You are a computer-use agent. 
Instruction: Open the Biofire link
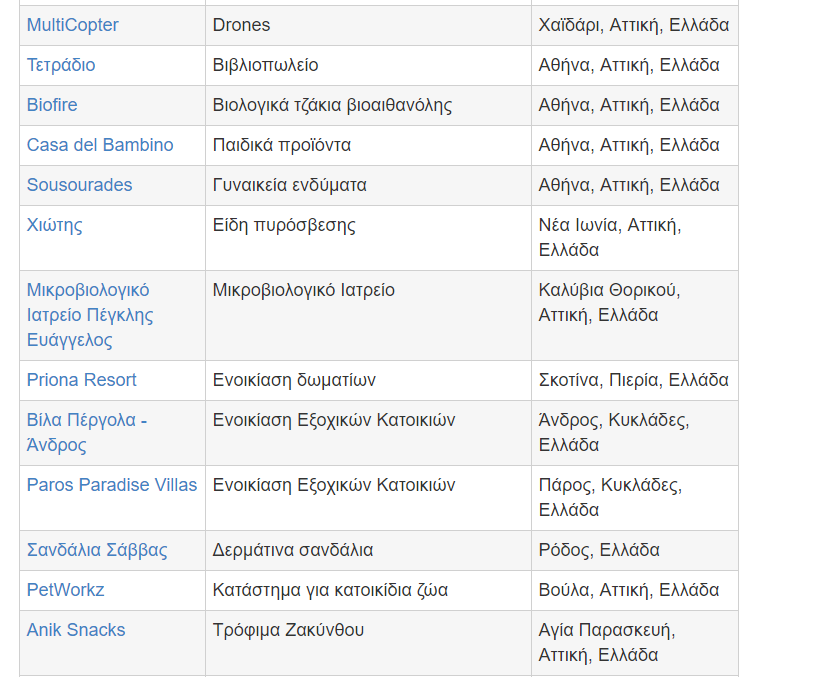pos(52,105)
